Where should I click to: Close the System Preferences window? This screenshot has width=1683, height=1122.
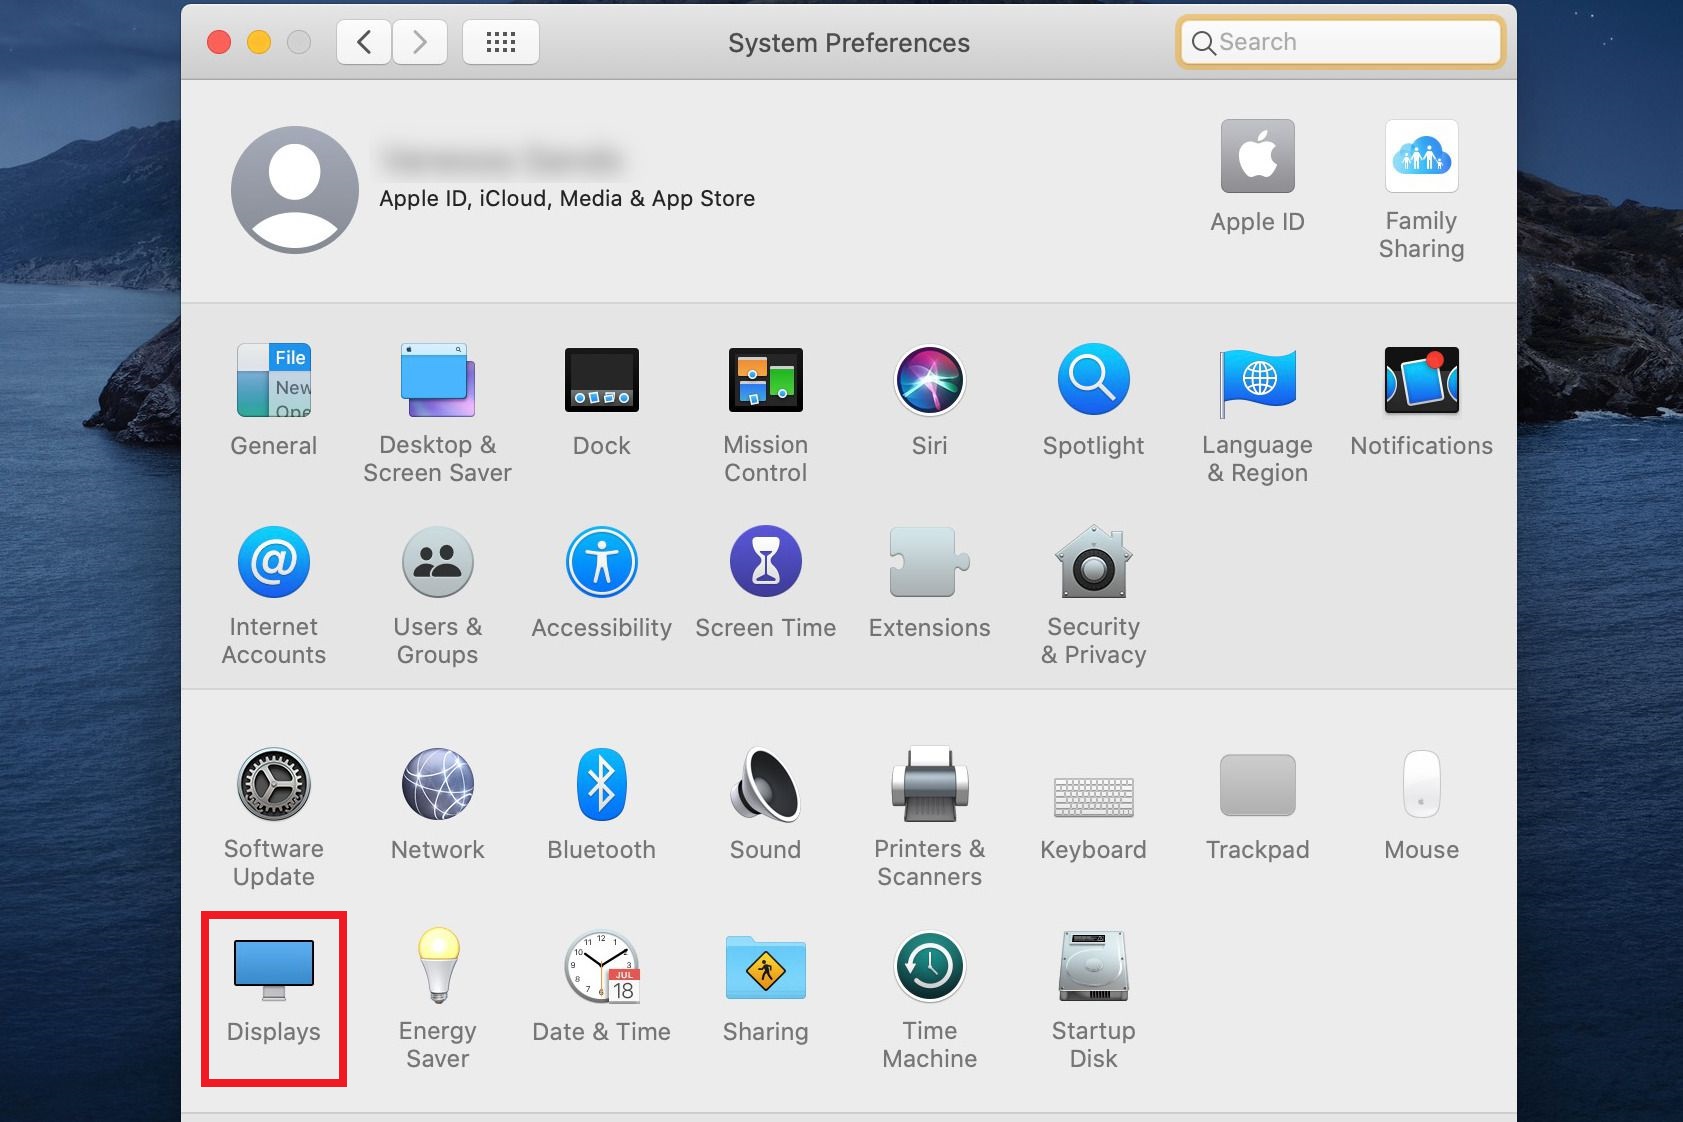[219, 42]
